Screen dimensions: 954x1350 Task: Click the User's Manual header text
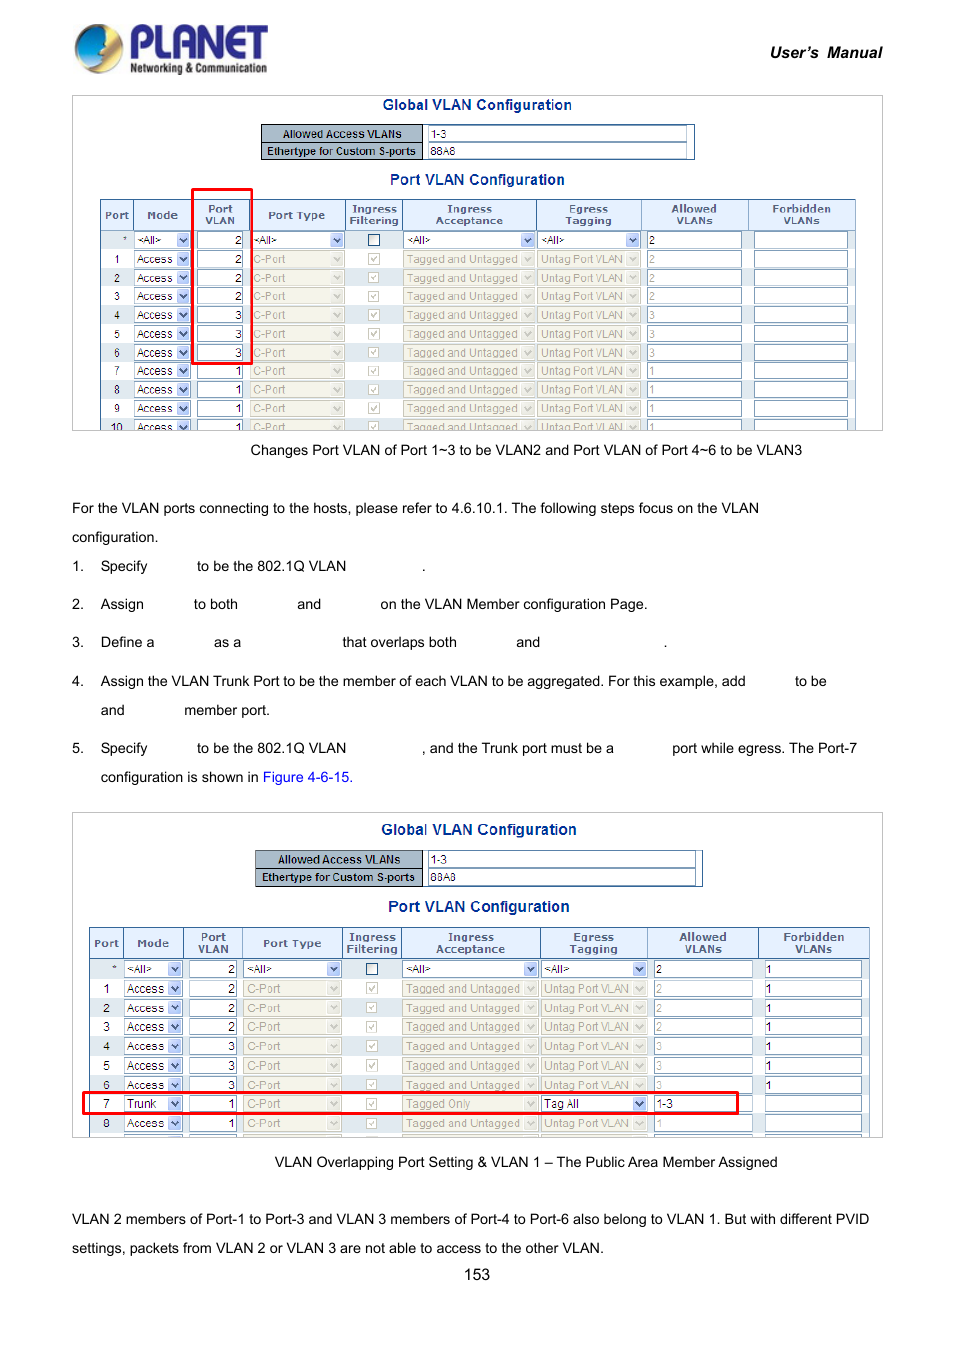pyautogui.click(x=826, y=53)
